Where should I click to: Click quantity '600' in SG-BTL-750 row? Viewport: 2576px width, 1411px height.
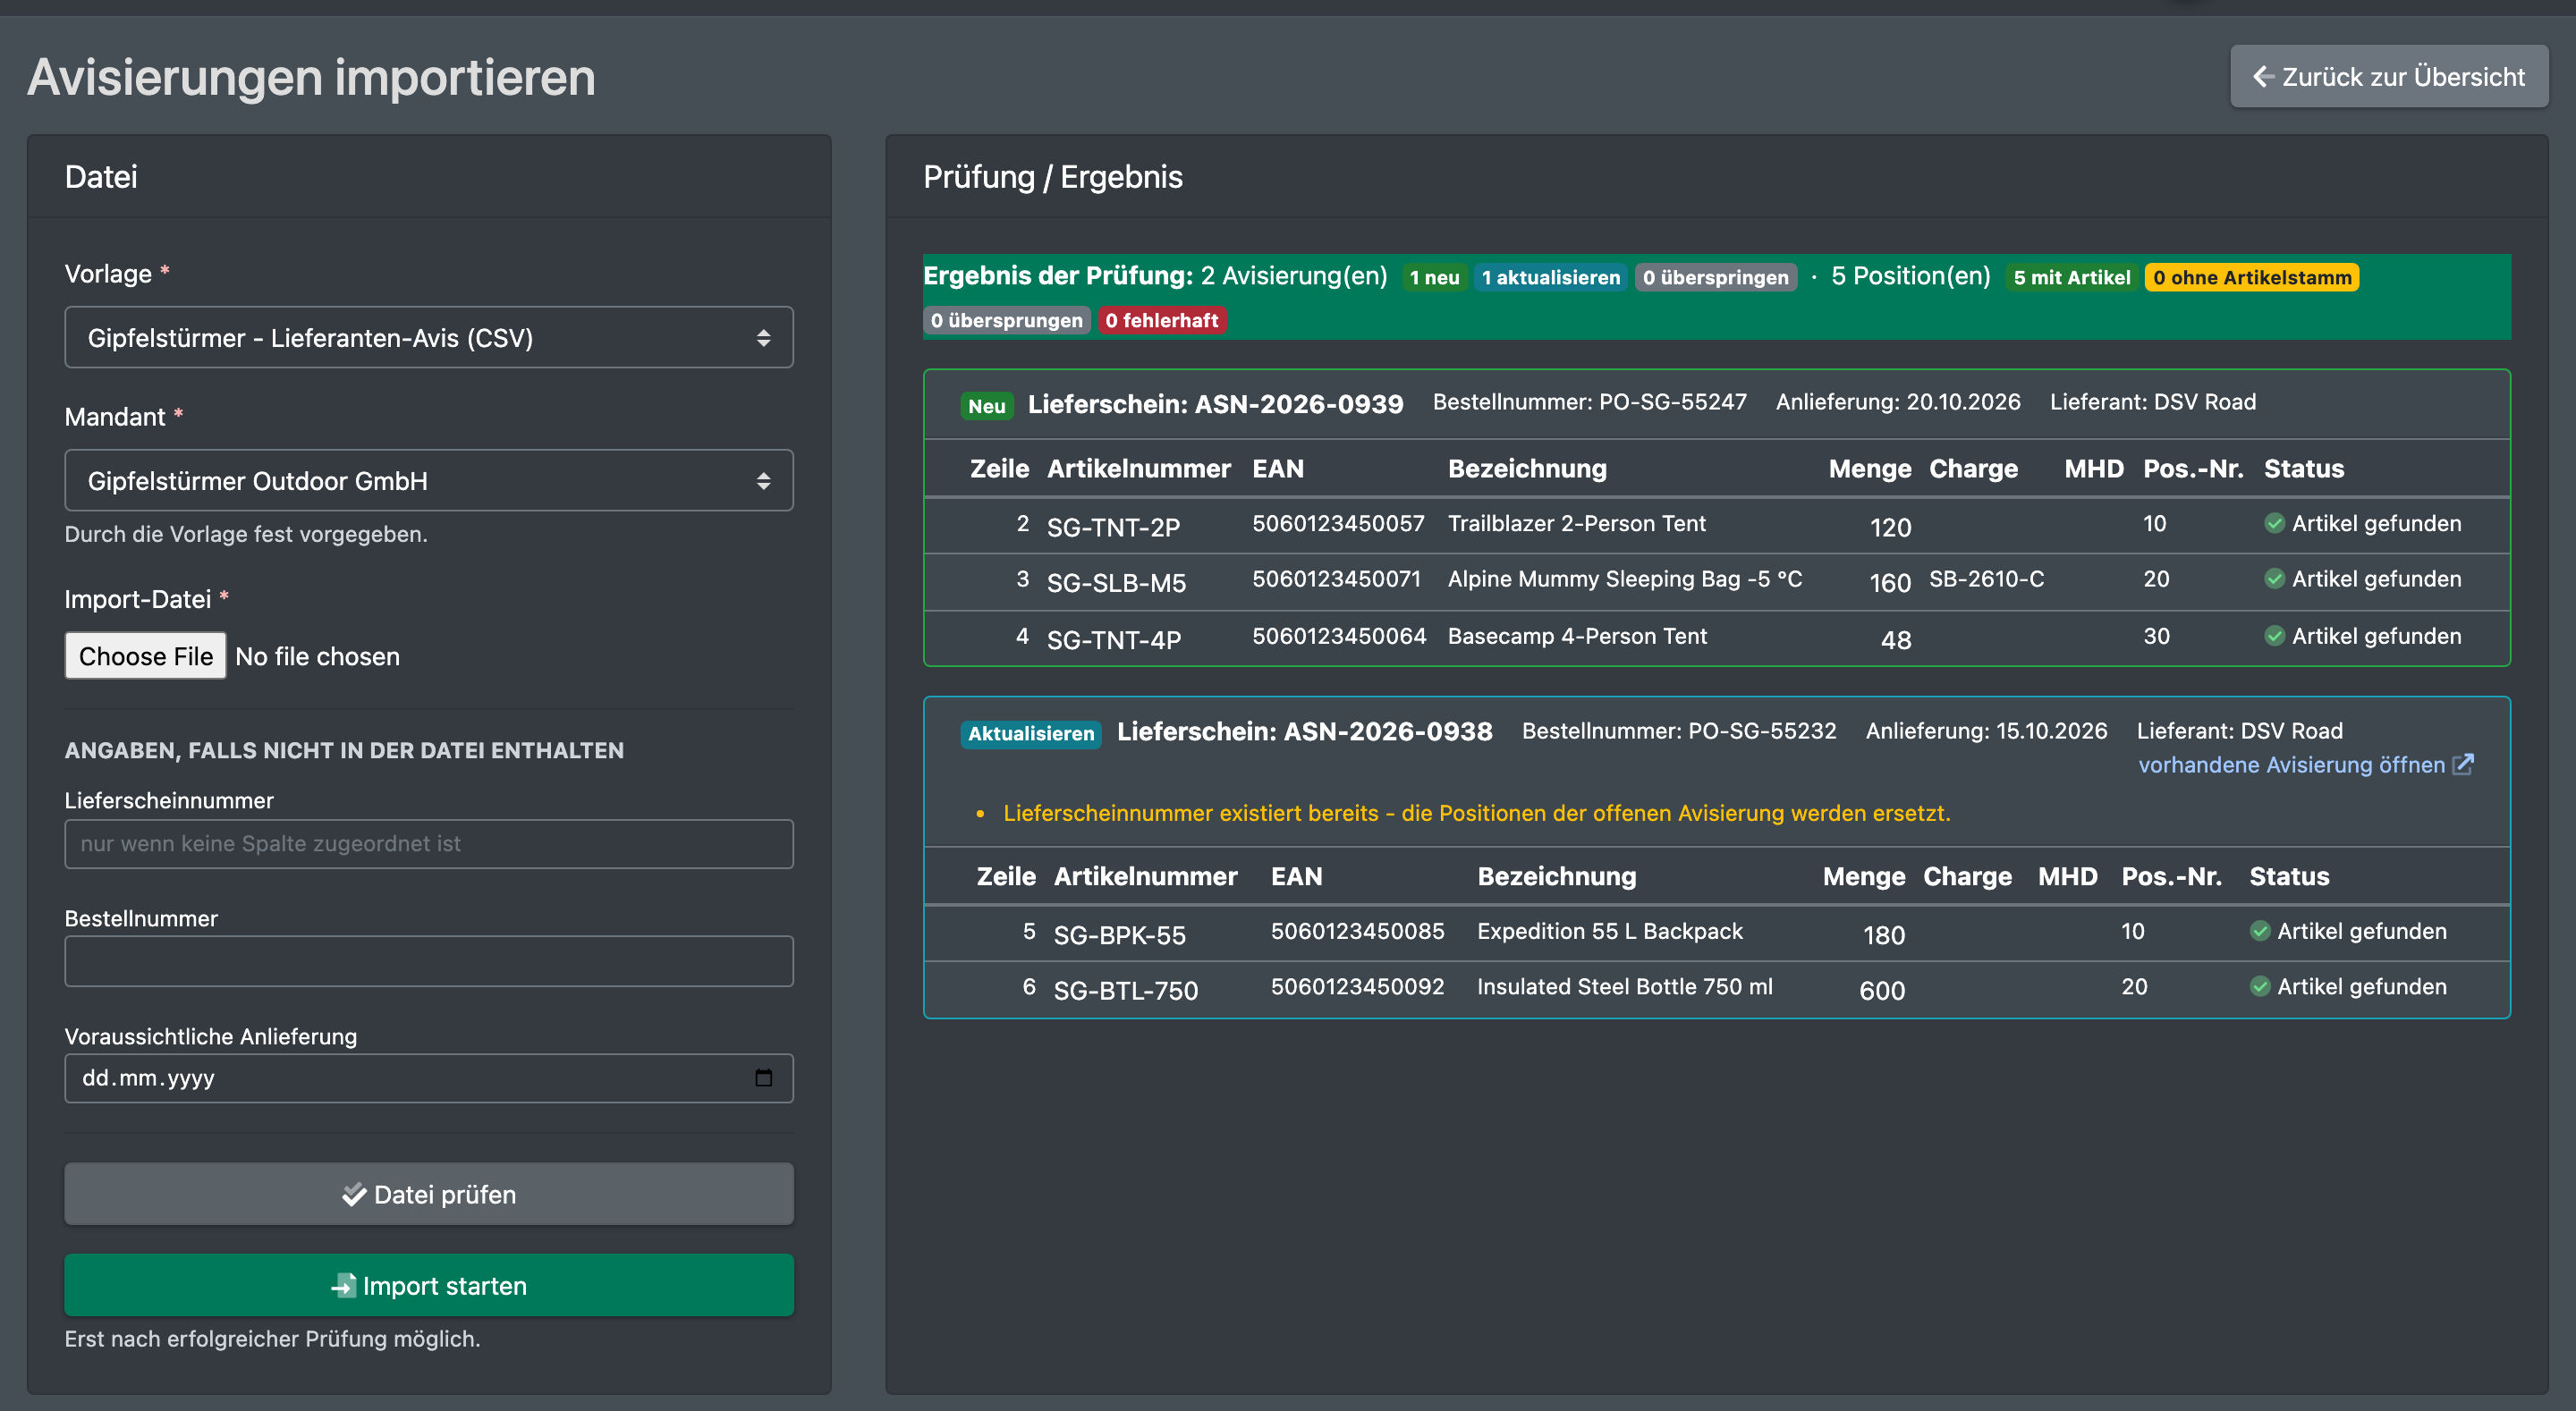1882,990
